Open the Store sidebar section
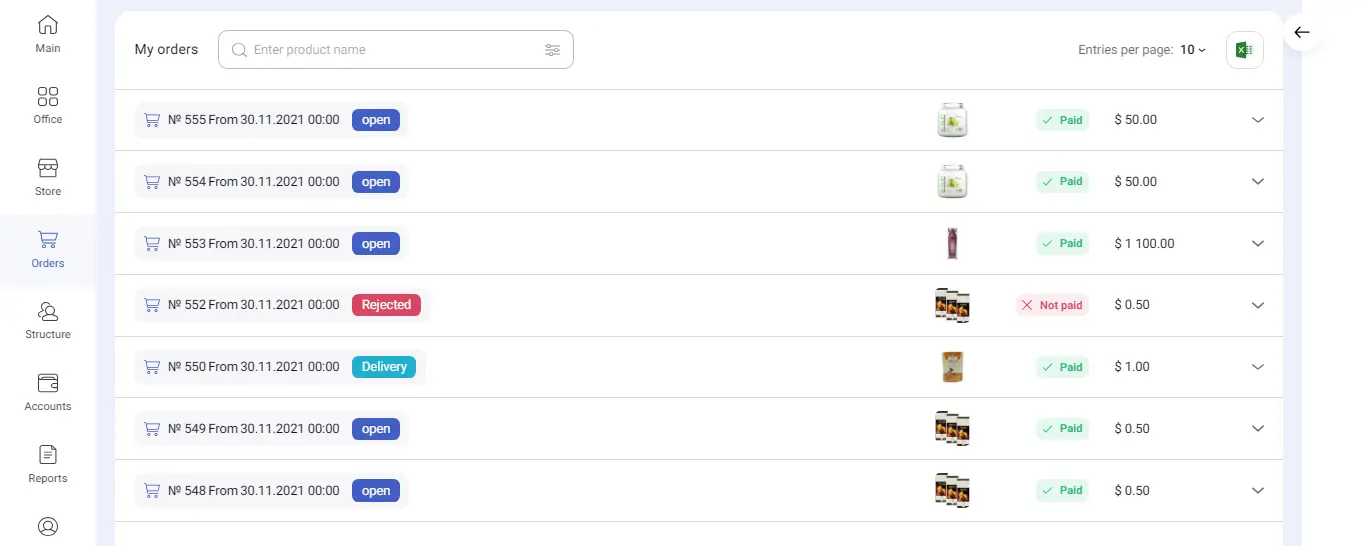The image size is (1366, 546). pyautogui.click(x=47, y=177)
